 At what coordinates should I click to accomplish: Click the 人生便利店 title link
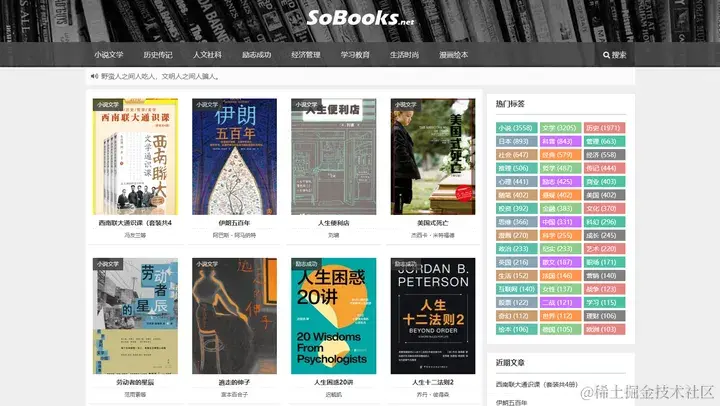pos(333,223)
